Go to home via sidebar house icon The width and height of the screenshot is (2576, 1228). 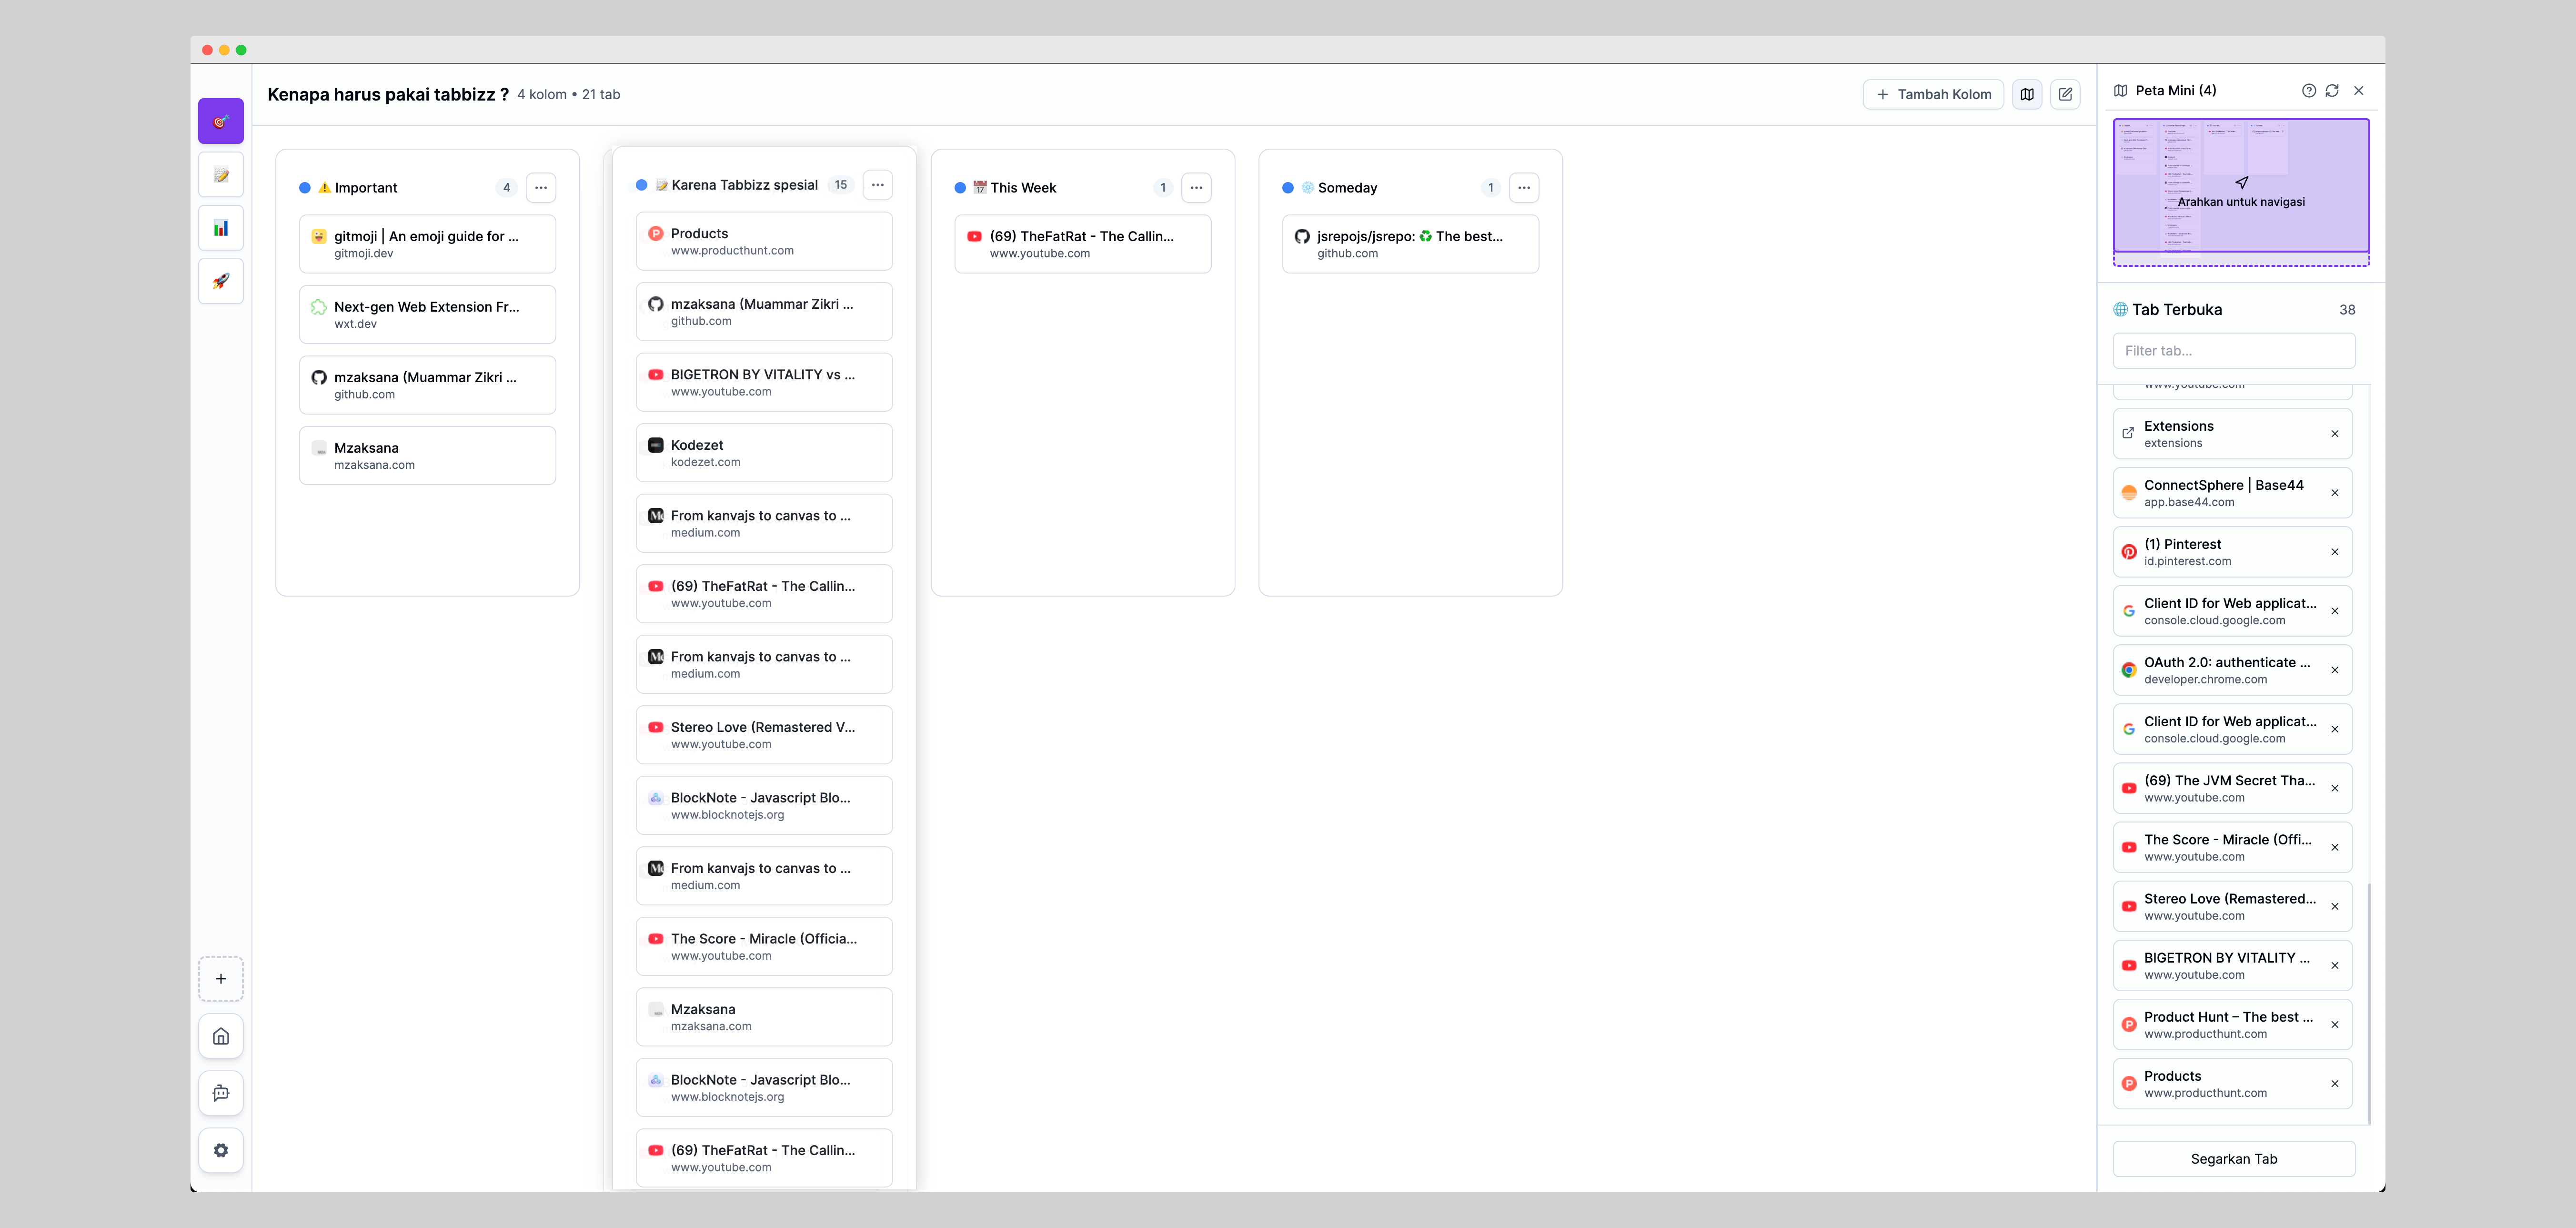[x=221, y=1036]
